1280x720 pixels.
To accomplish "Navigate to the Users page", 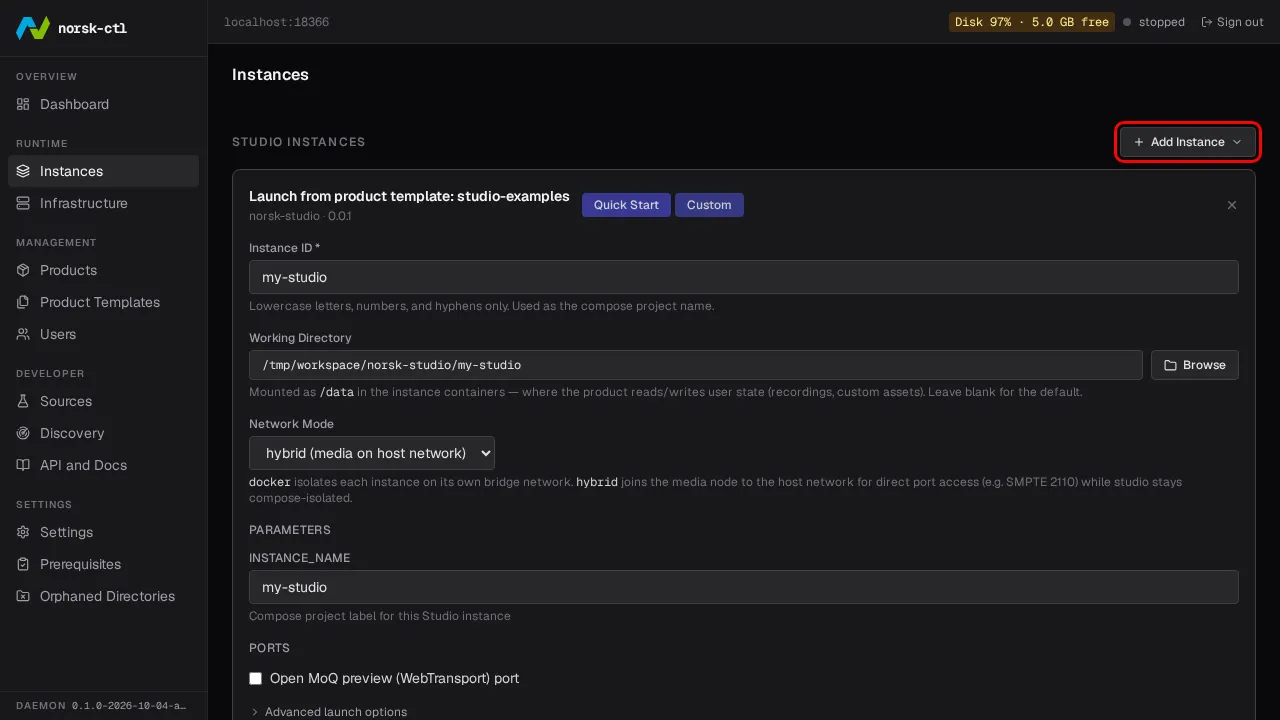I will pyautogui.click(x=104, y=334).
